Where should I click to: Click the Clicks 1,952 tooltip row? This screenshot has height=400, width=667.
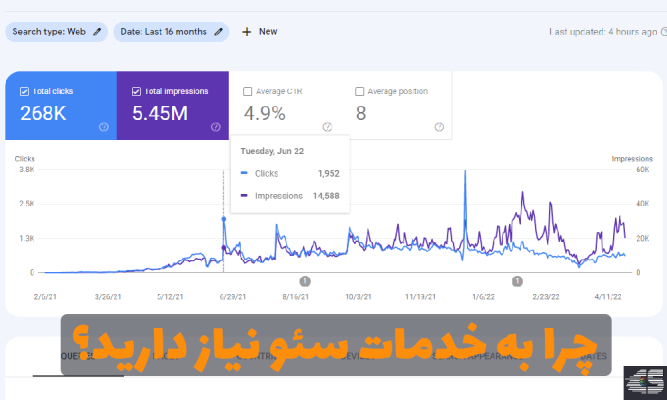290,174
